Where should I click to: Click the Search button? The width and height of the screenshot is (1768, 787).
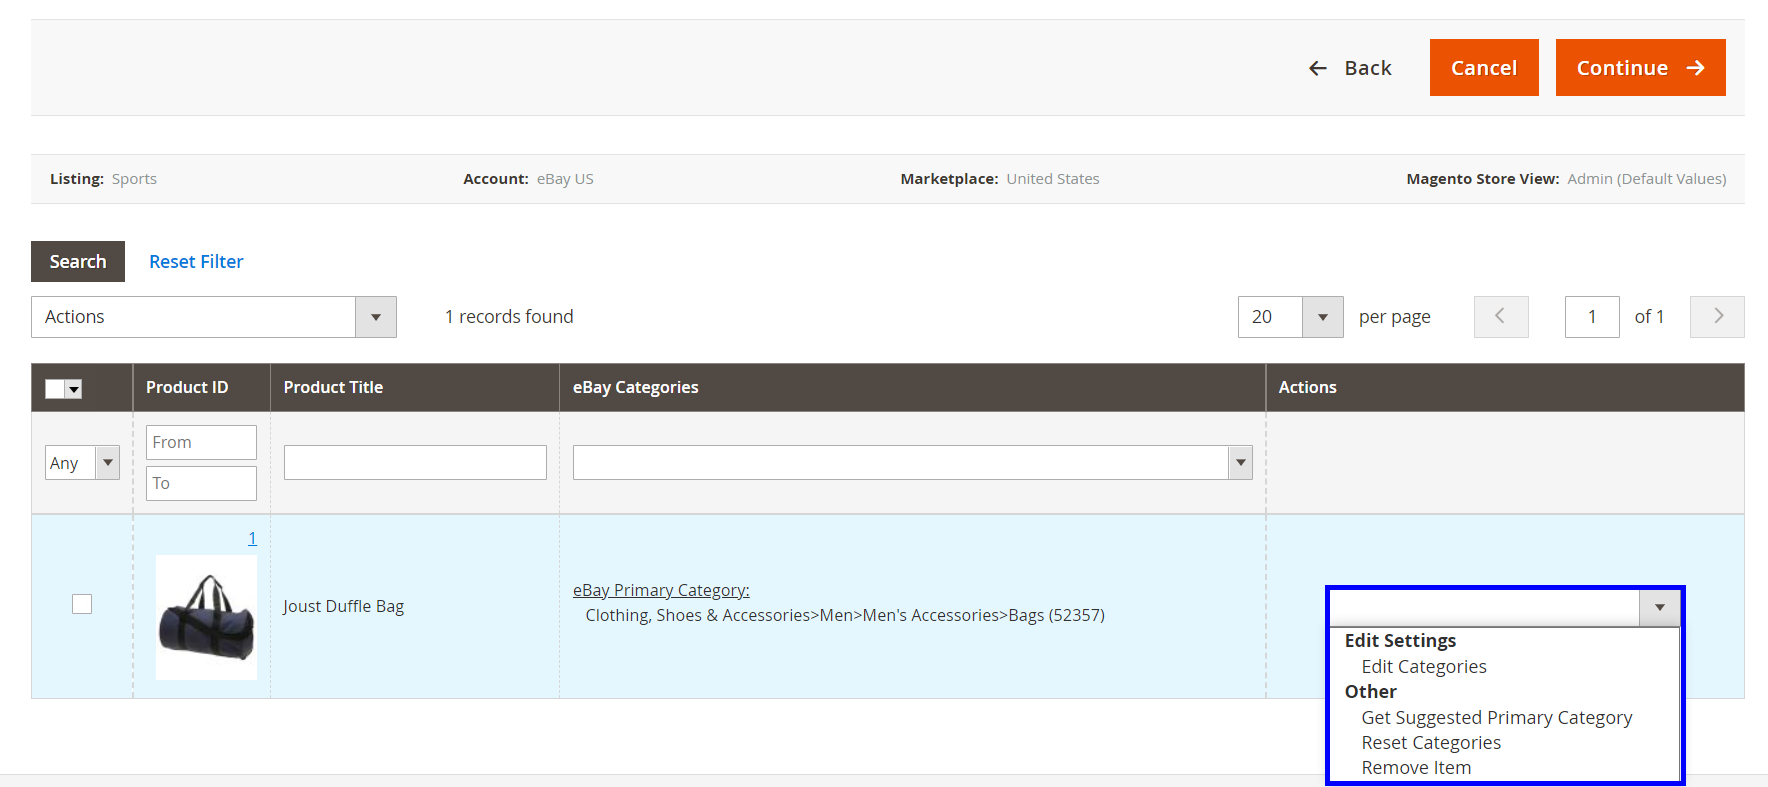(78, 262)
